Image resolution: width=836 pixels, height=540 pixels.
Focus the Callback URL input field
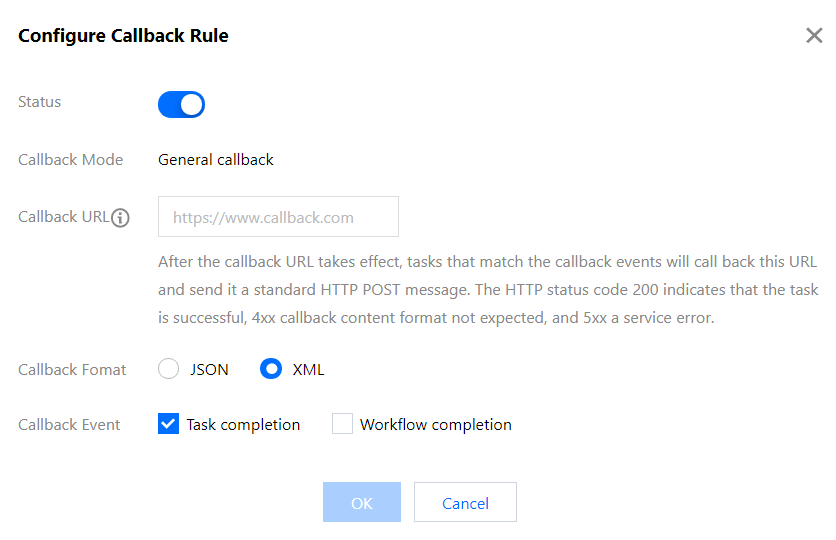tap(278, 216)
